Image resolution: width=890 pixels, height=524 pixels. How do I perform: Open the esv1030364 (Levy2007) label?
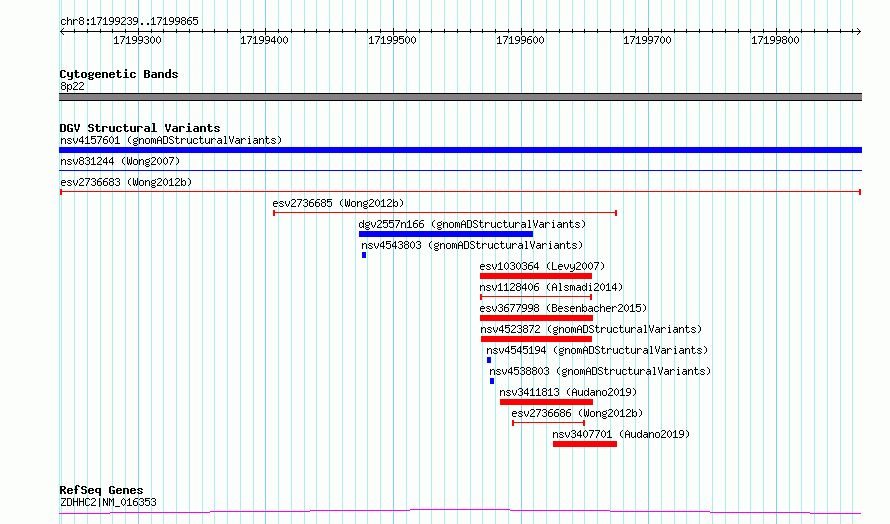tap(542, 266)
